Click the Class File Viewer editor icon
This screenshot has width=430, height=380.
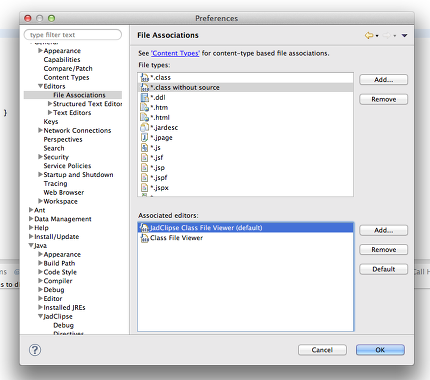coord(144,238)
